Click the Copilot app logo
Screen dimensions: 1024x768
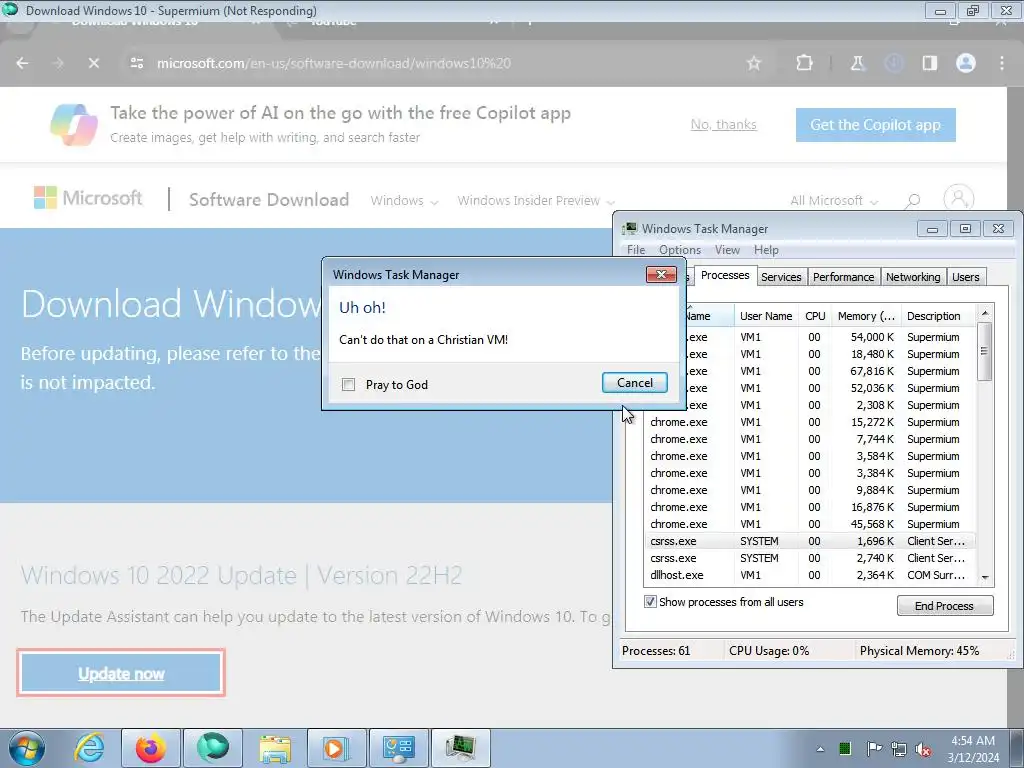[74, 124]
